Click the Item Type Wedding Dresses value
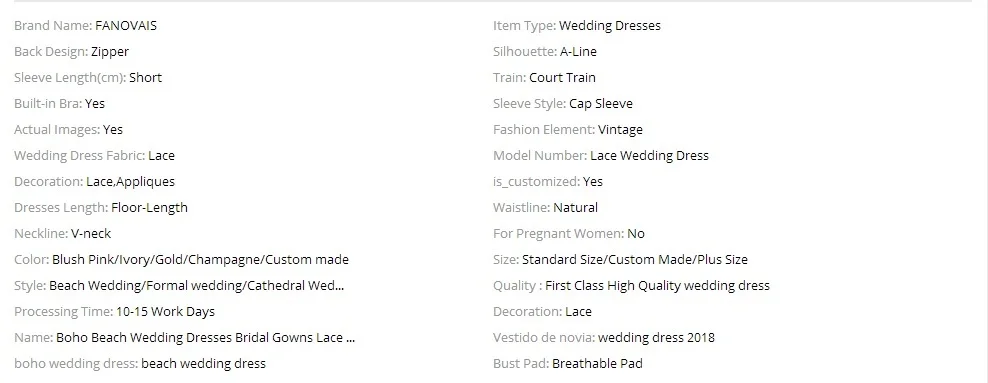This screenshot has height=383, width=988. click(610, 26)
